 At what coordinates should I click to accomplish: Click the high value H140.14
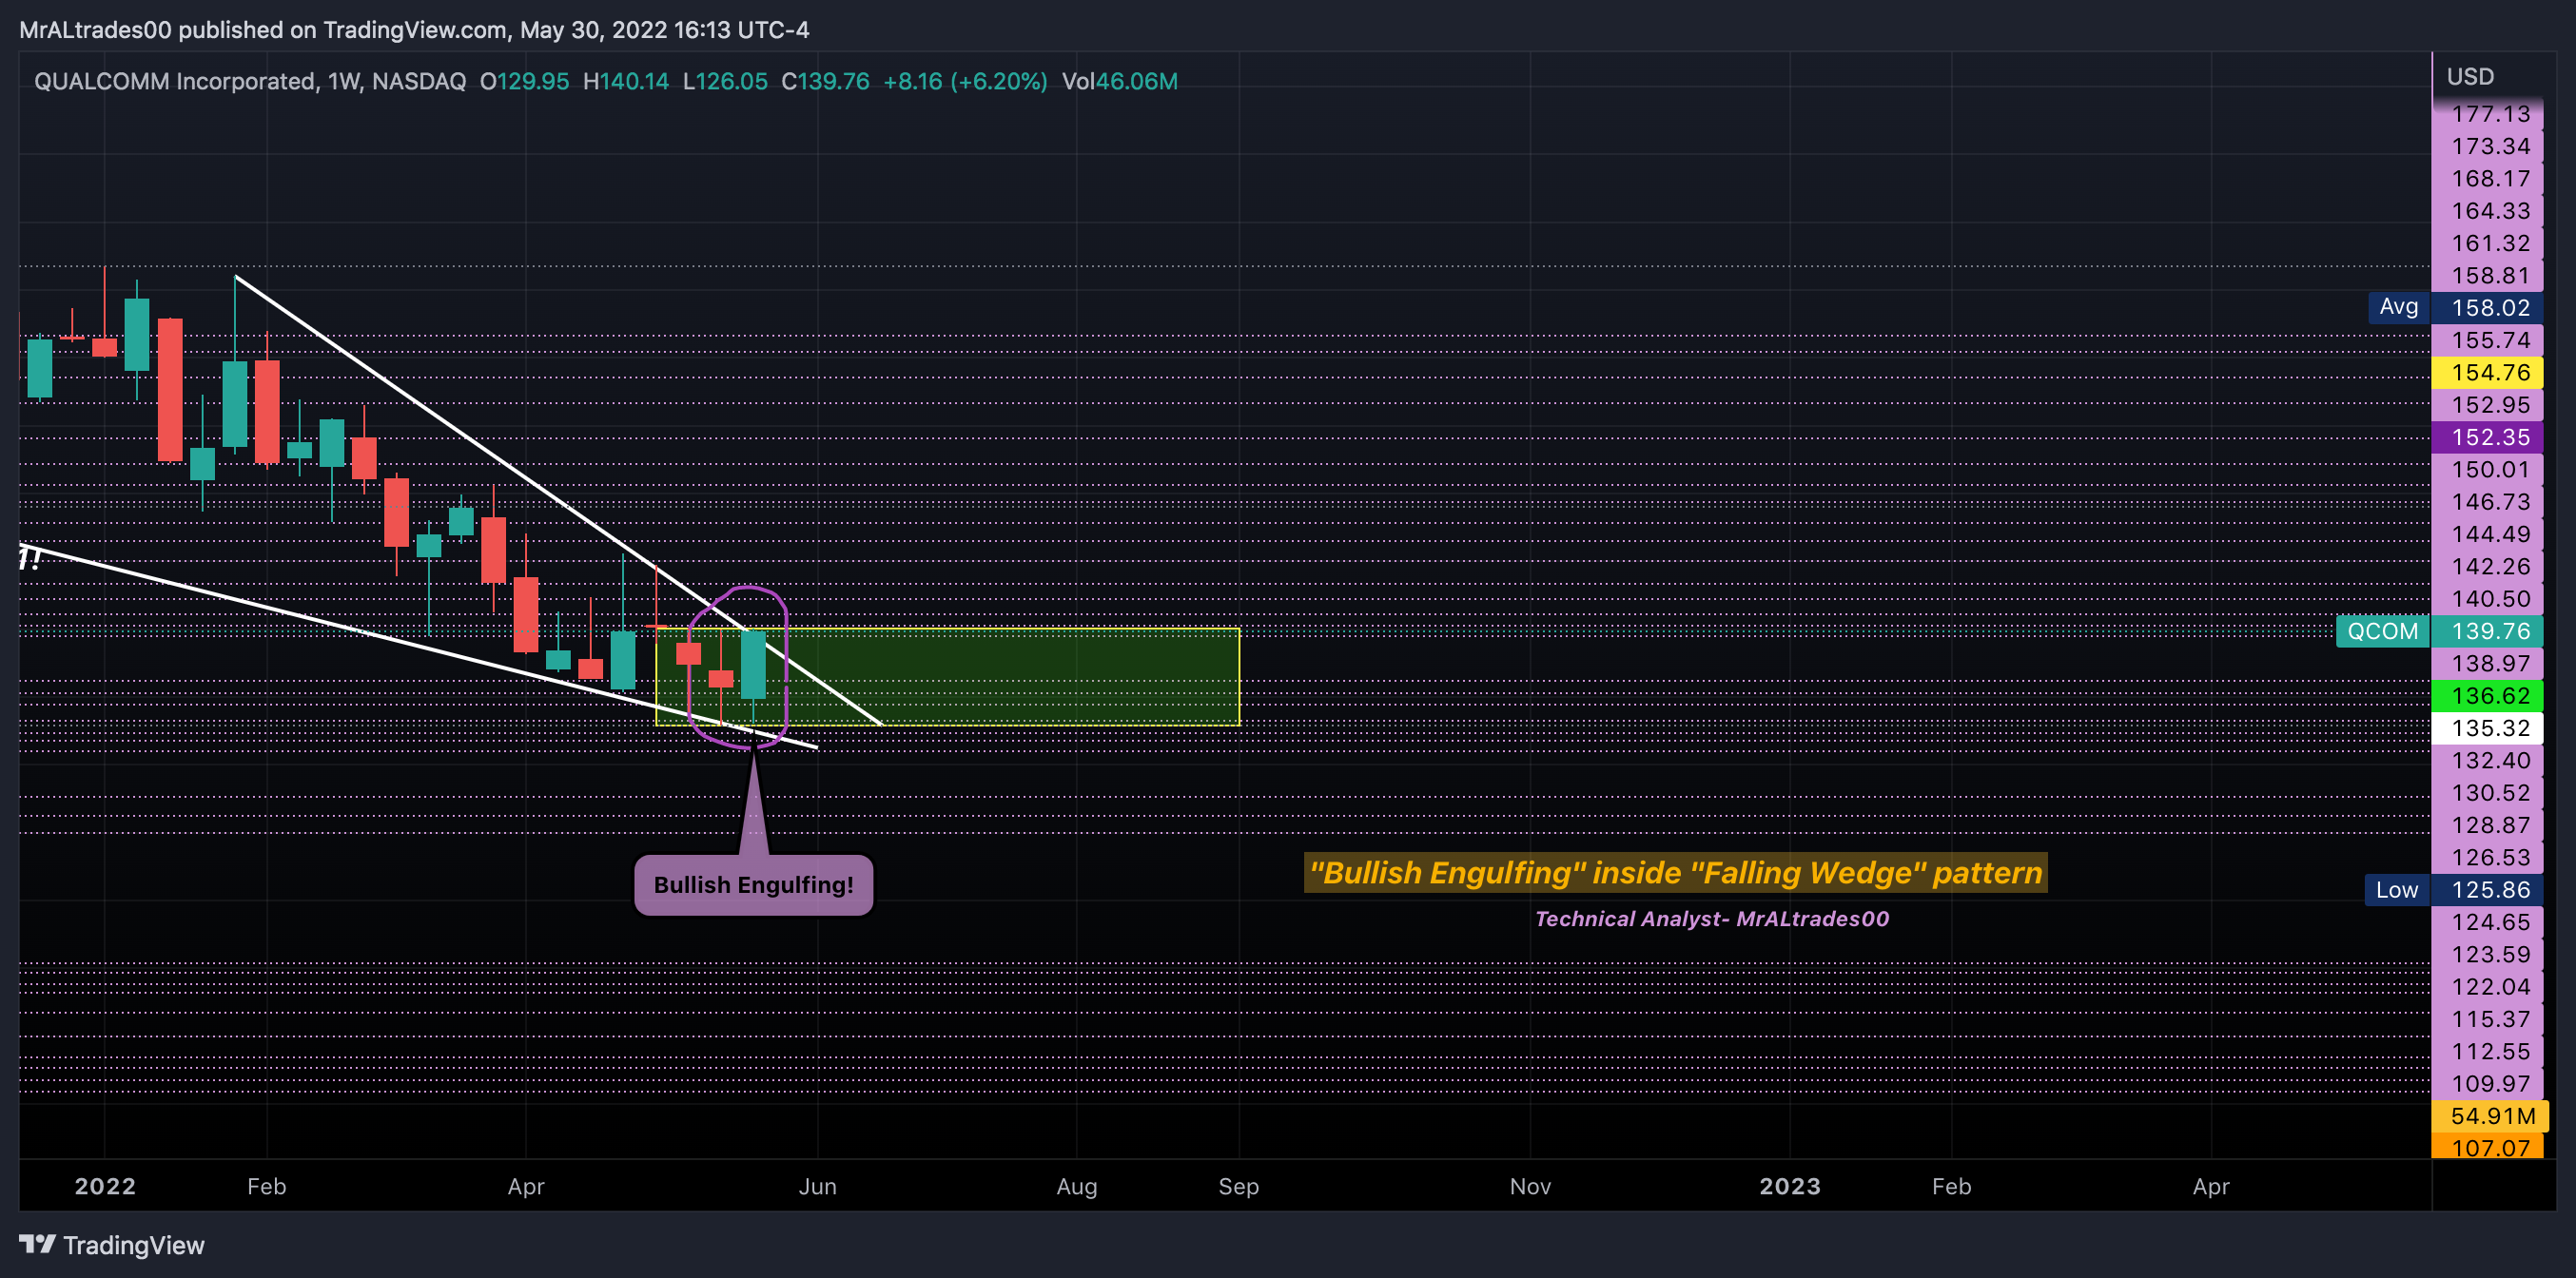(x=626, y=81)
